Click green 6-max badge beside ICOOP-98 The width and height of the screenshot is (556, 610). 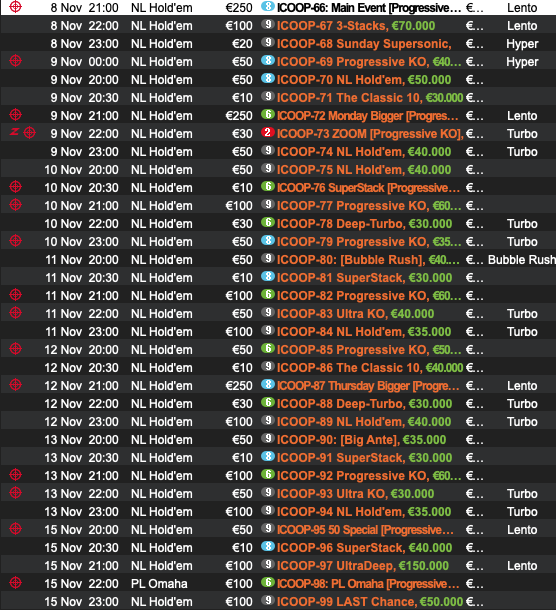(268, 583)
